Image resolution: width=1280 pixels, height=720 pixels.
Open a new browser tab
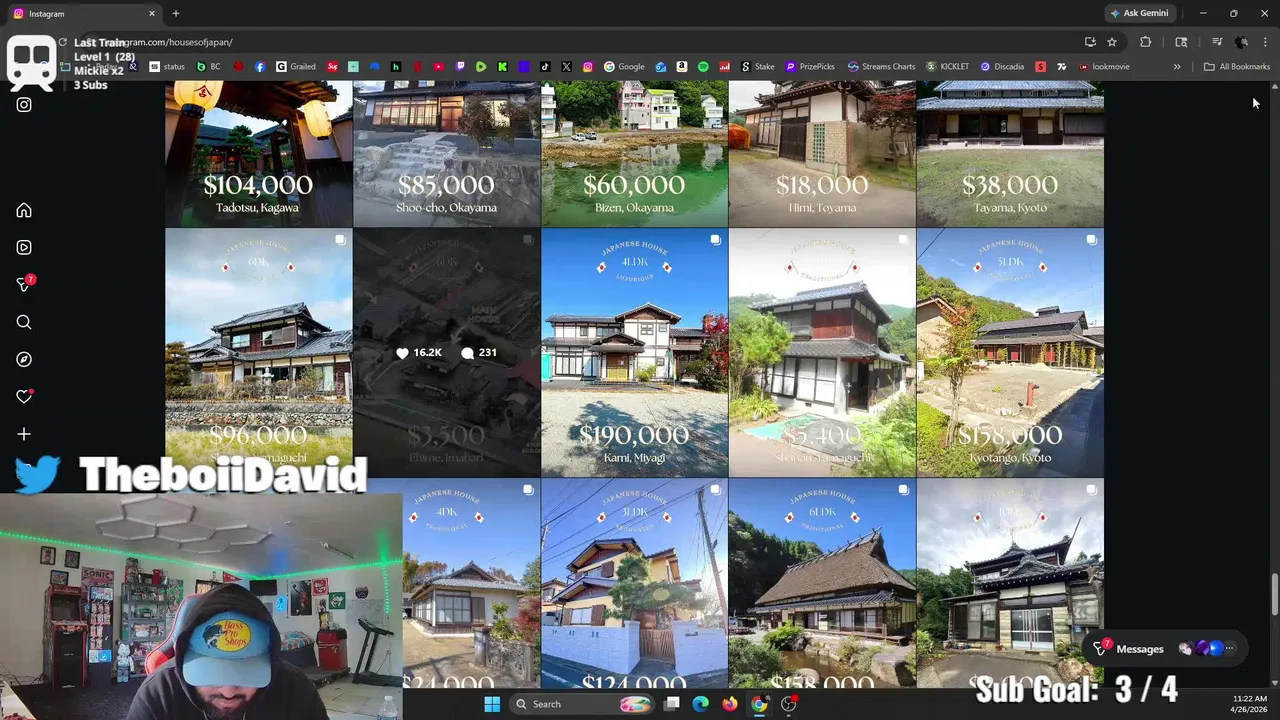(176, 14)
